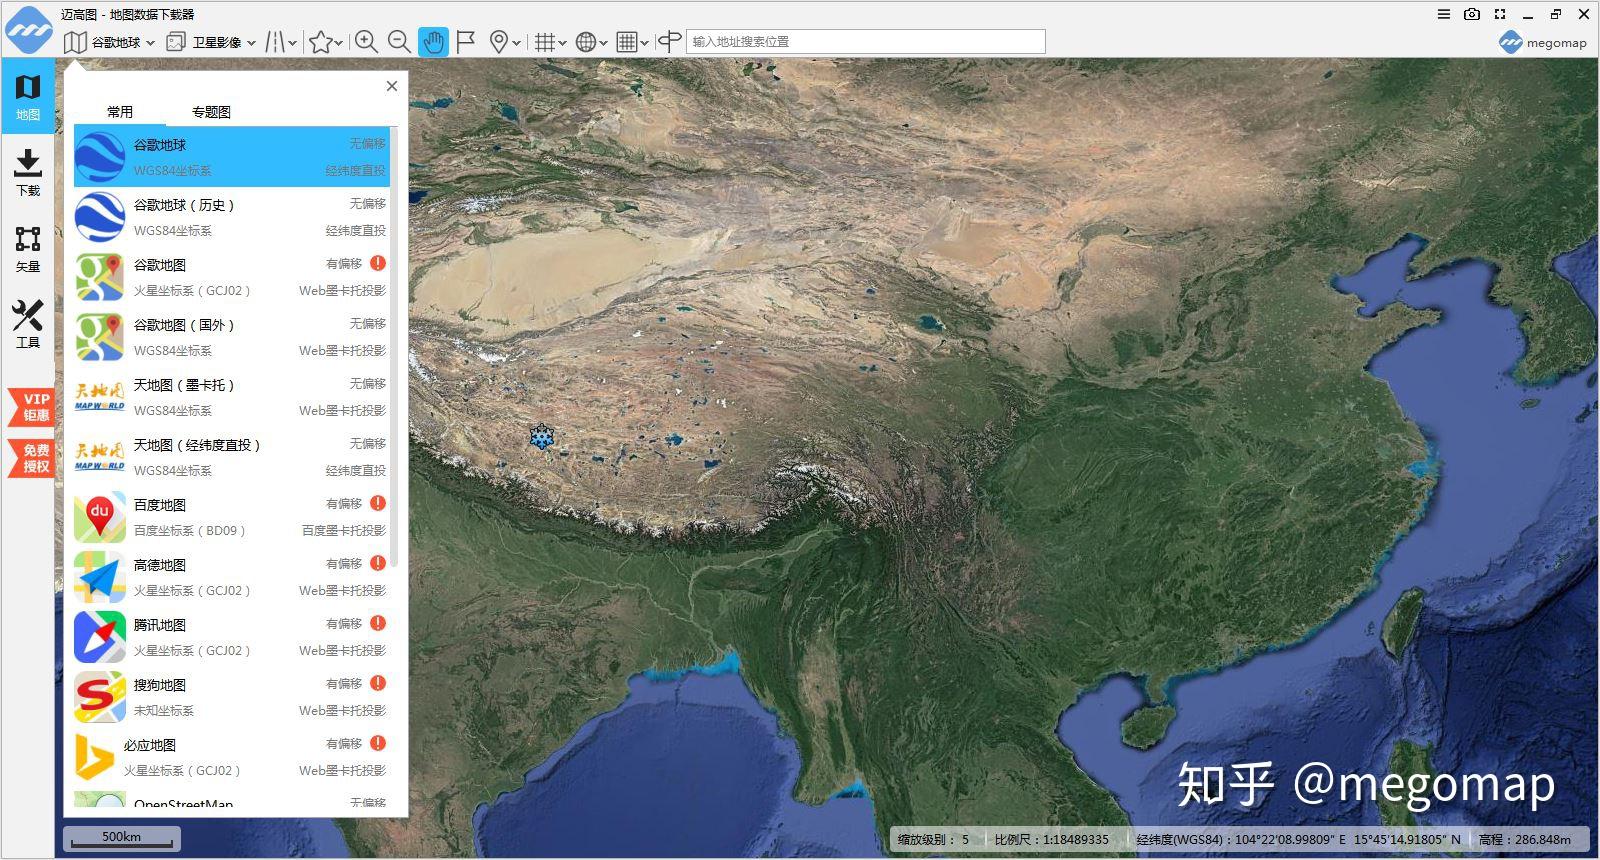Click the warning icon beside 高德地图 有偏移
This screenshot has width=1600, height=860.
pyautogui.click(x=378, y=563)
